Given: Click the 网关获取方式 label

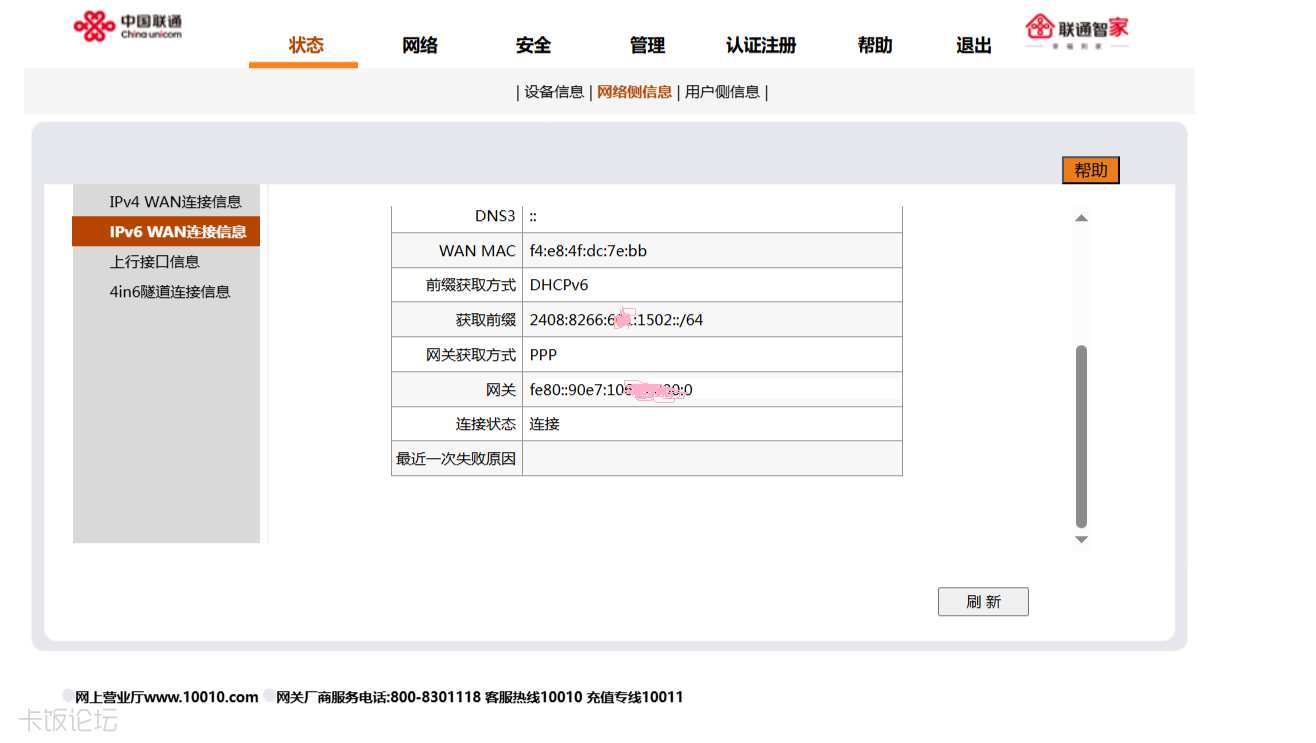Looking at the screenshot, I should coord(471,355).
